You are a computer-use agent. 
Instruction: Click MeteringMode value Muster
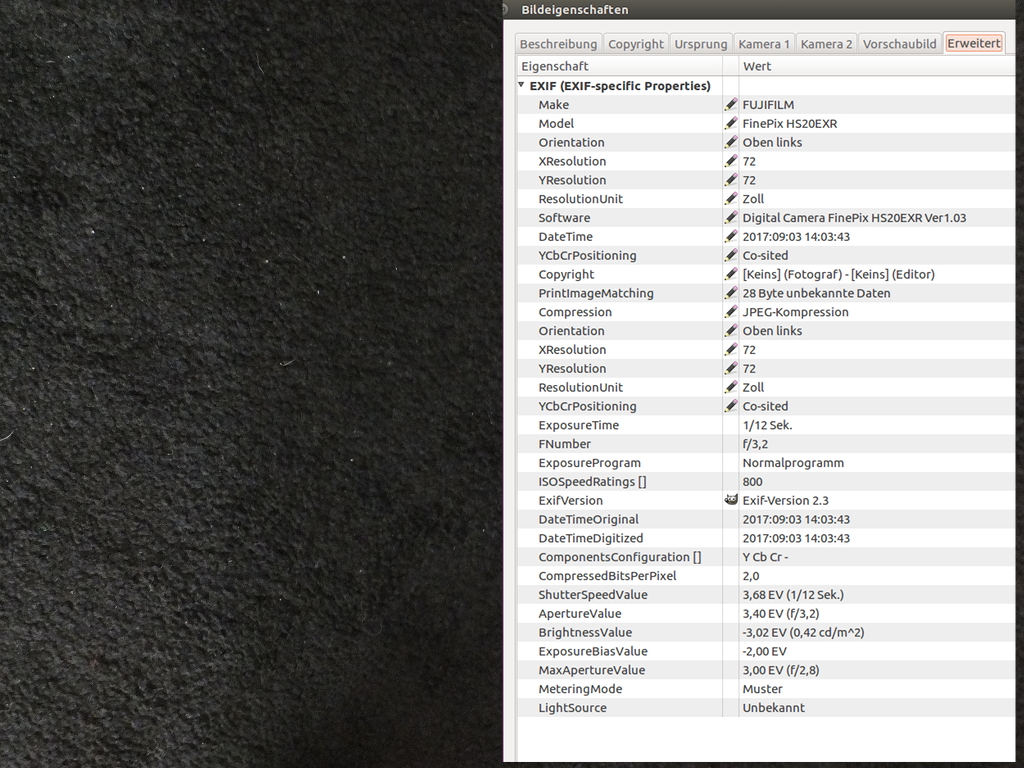(x=762, y=689)
